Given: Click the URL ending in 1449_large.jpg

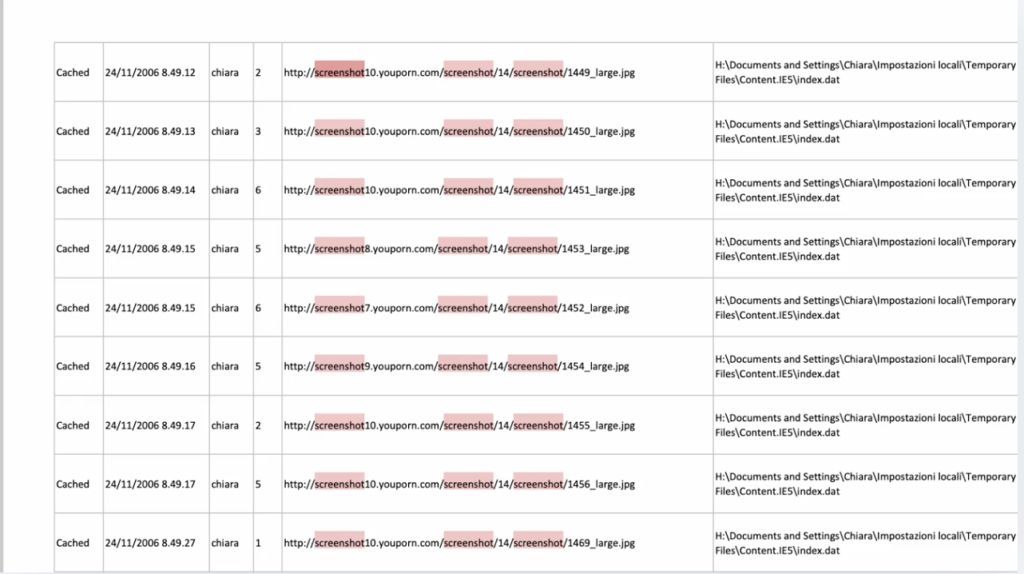Looking at the screenshot, I should pos(459,72).
